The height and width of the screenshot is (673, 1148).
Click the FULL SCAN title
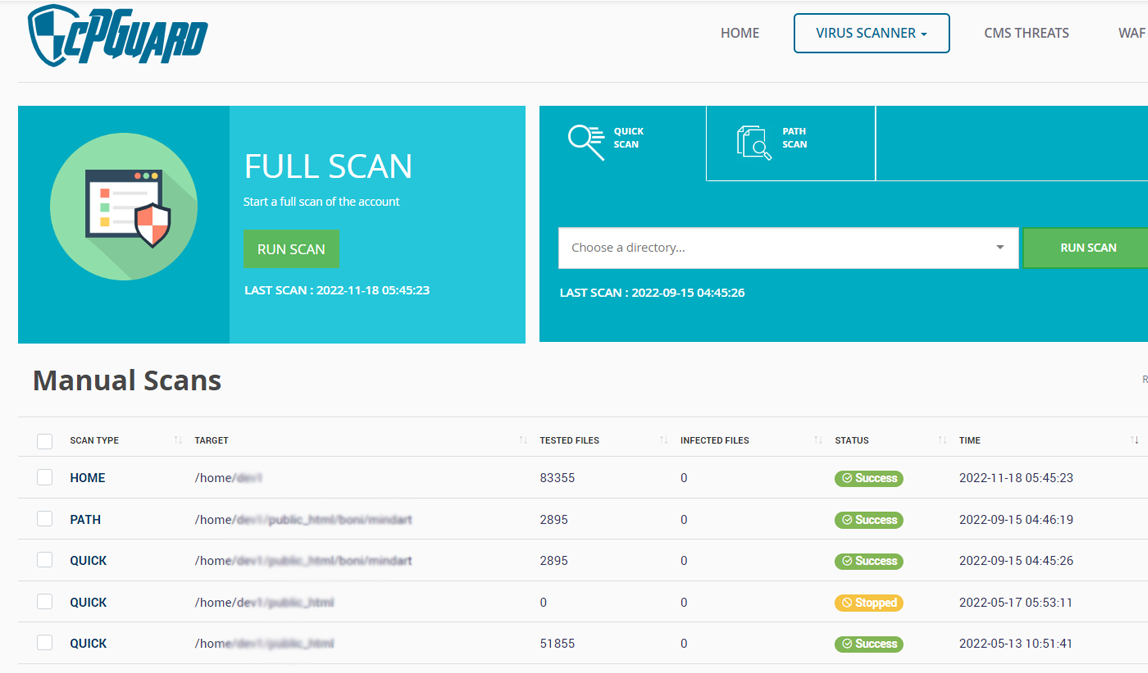[328, 166]
